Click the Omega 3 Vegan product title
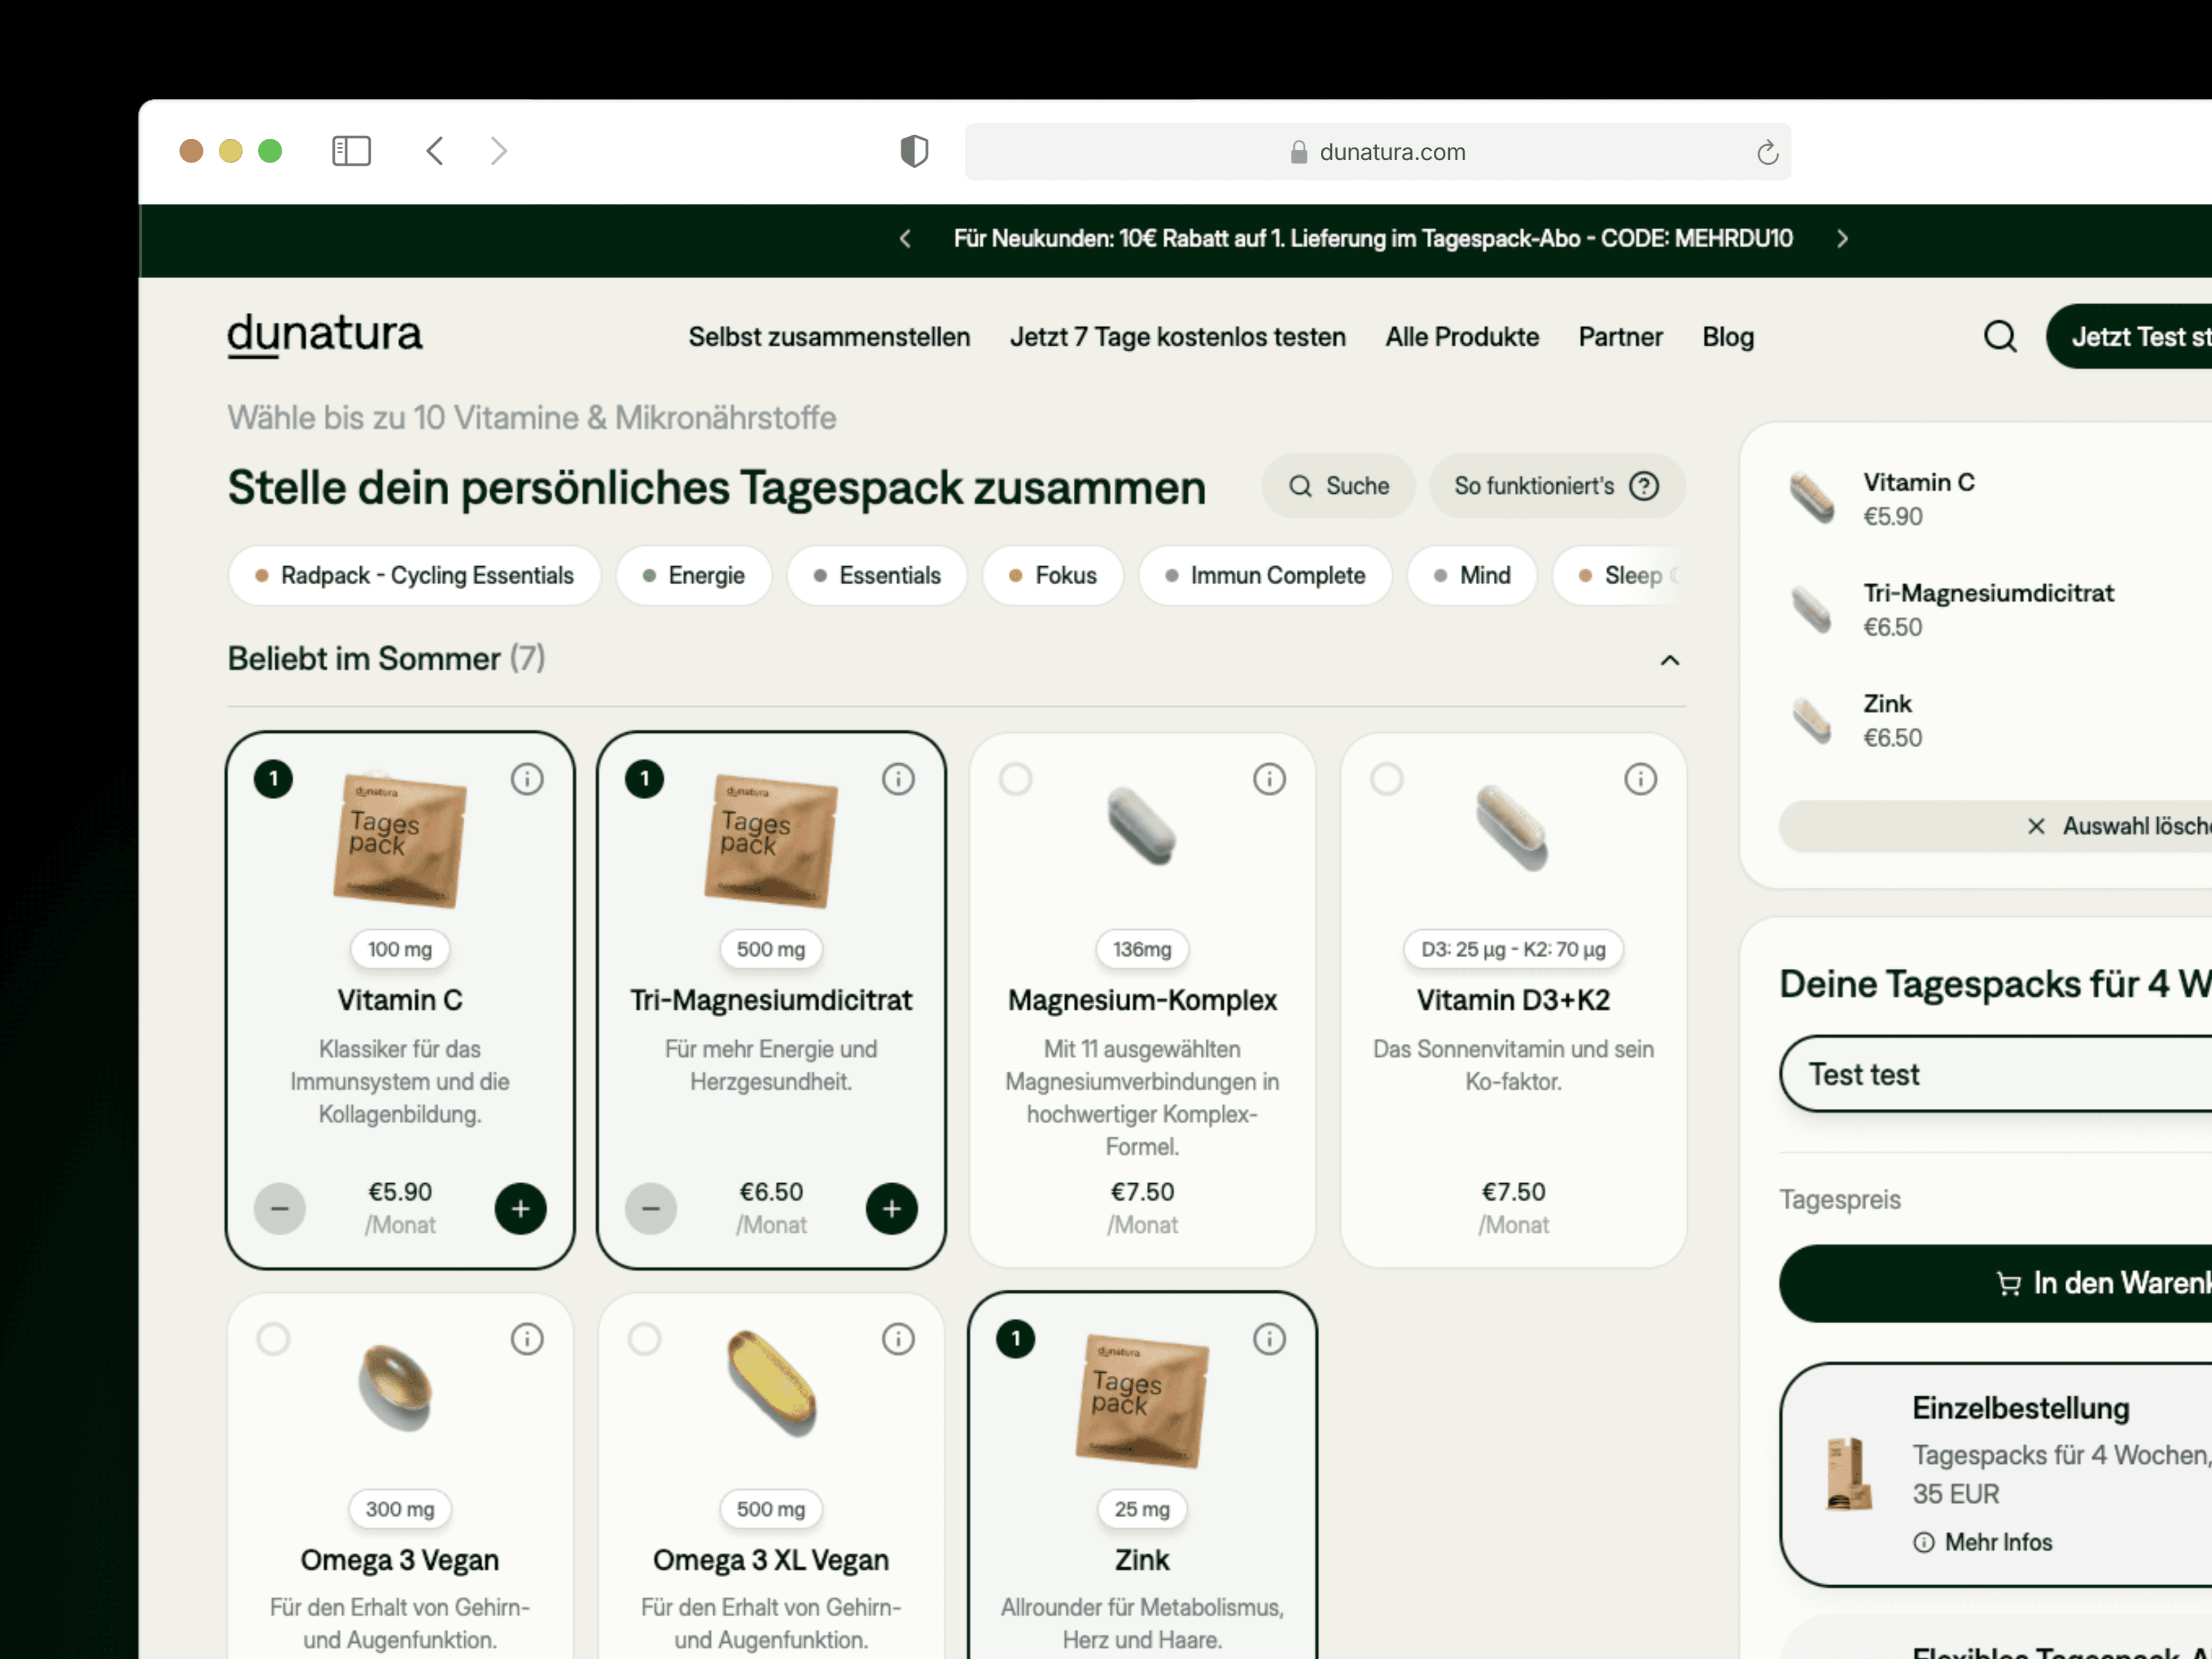 pyautogui.click(x=400, y=1560)
